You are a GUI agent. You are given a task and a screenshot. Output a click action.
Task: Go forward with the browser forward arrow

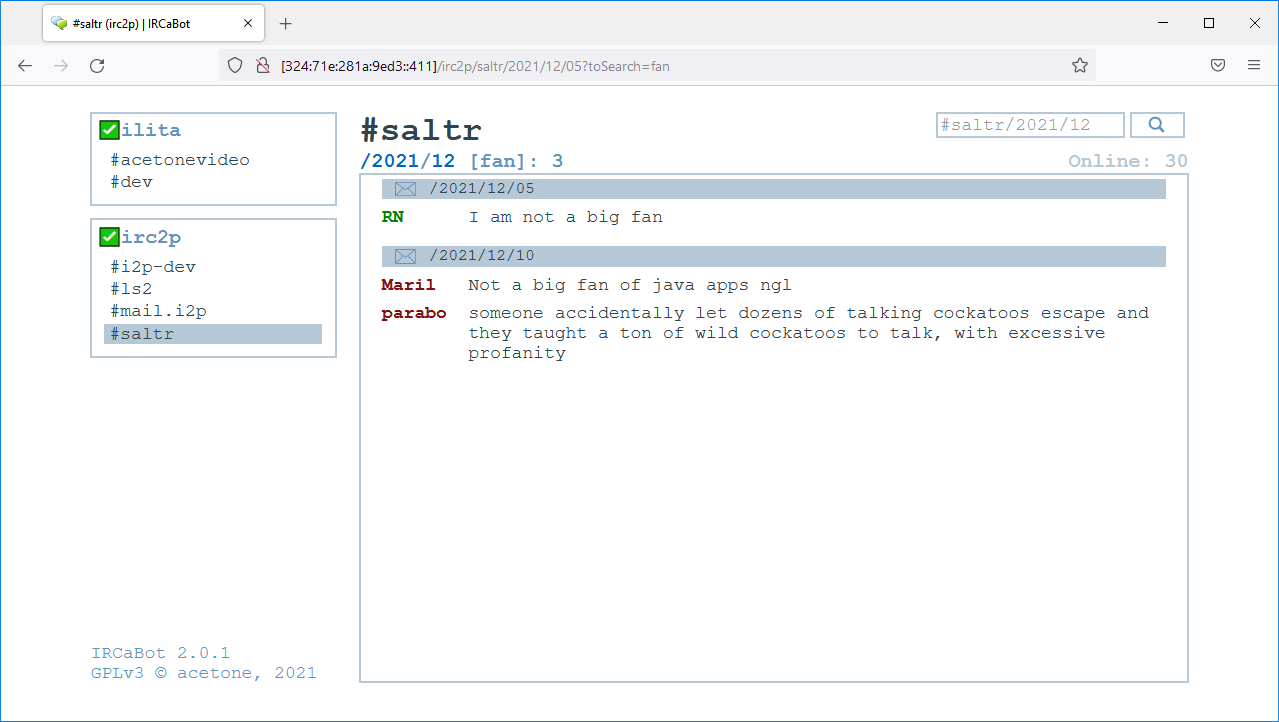tap(61, 65)
